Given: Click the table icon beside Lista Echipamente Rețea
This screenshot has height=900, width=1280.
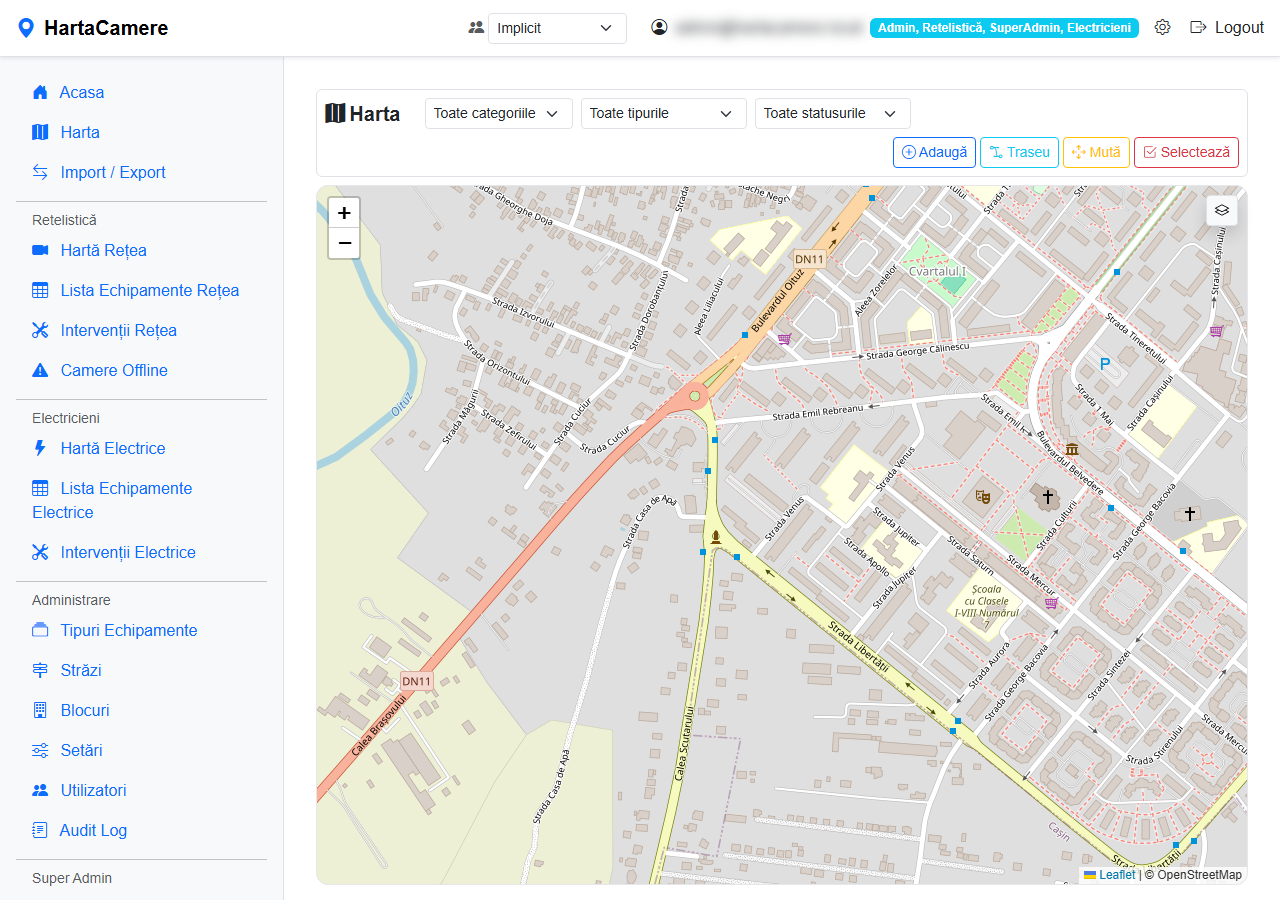Looking at the screenshot, I should point(40,290).
